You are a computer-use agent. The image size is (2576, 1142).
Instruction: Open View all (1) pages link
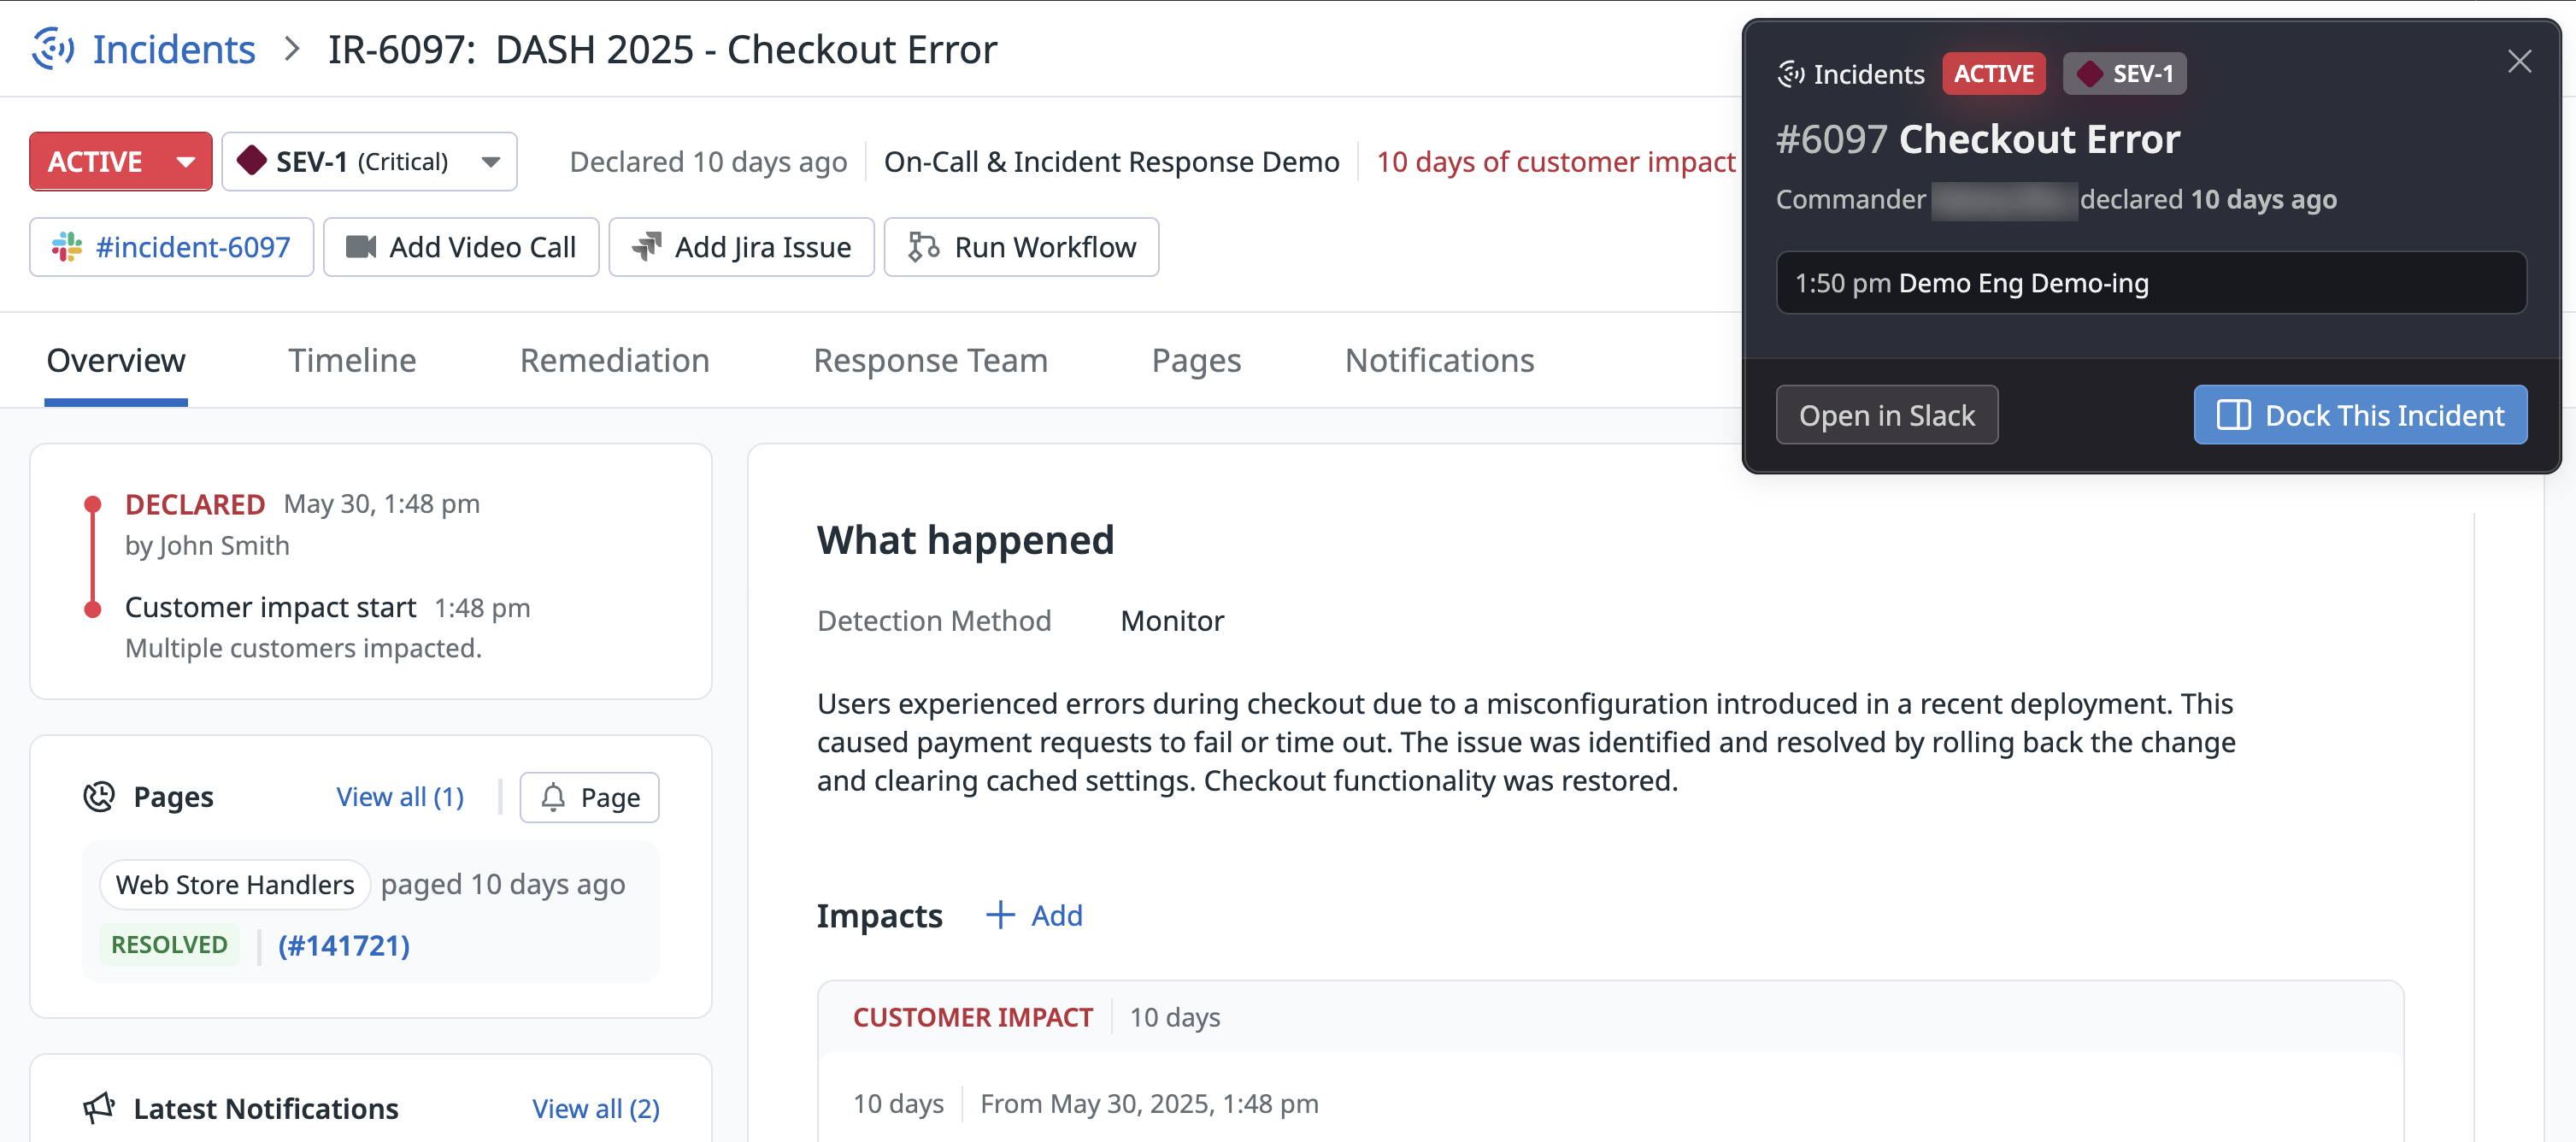pyautogui.click(x=400, y=797)
